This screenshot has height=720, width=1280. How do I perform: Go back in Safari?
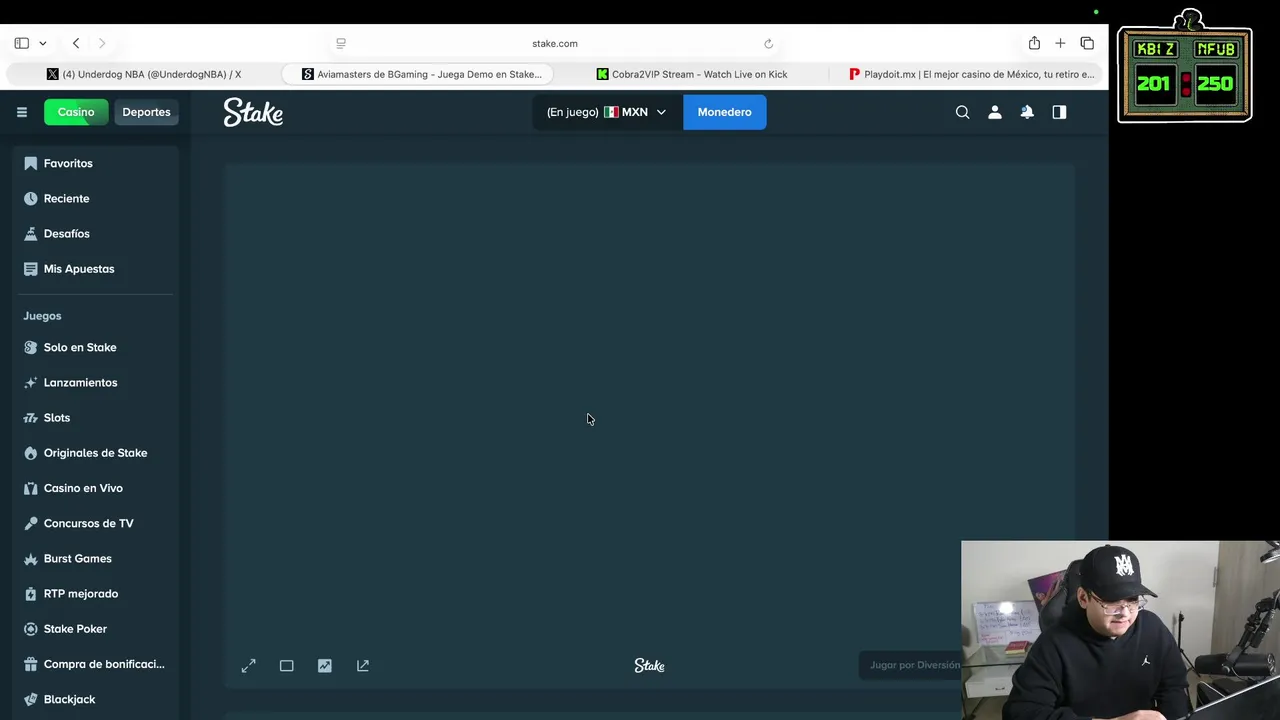tap(76, 43)
